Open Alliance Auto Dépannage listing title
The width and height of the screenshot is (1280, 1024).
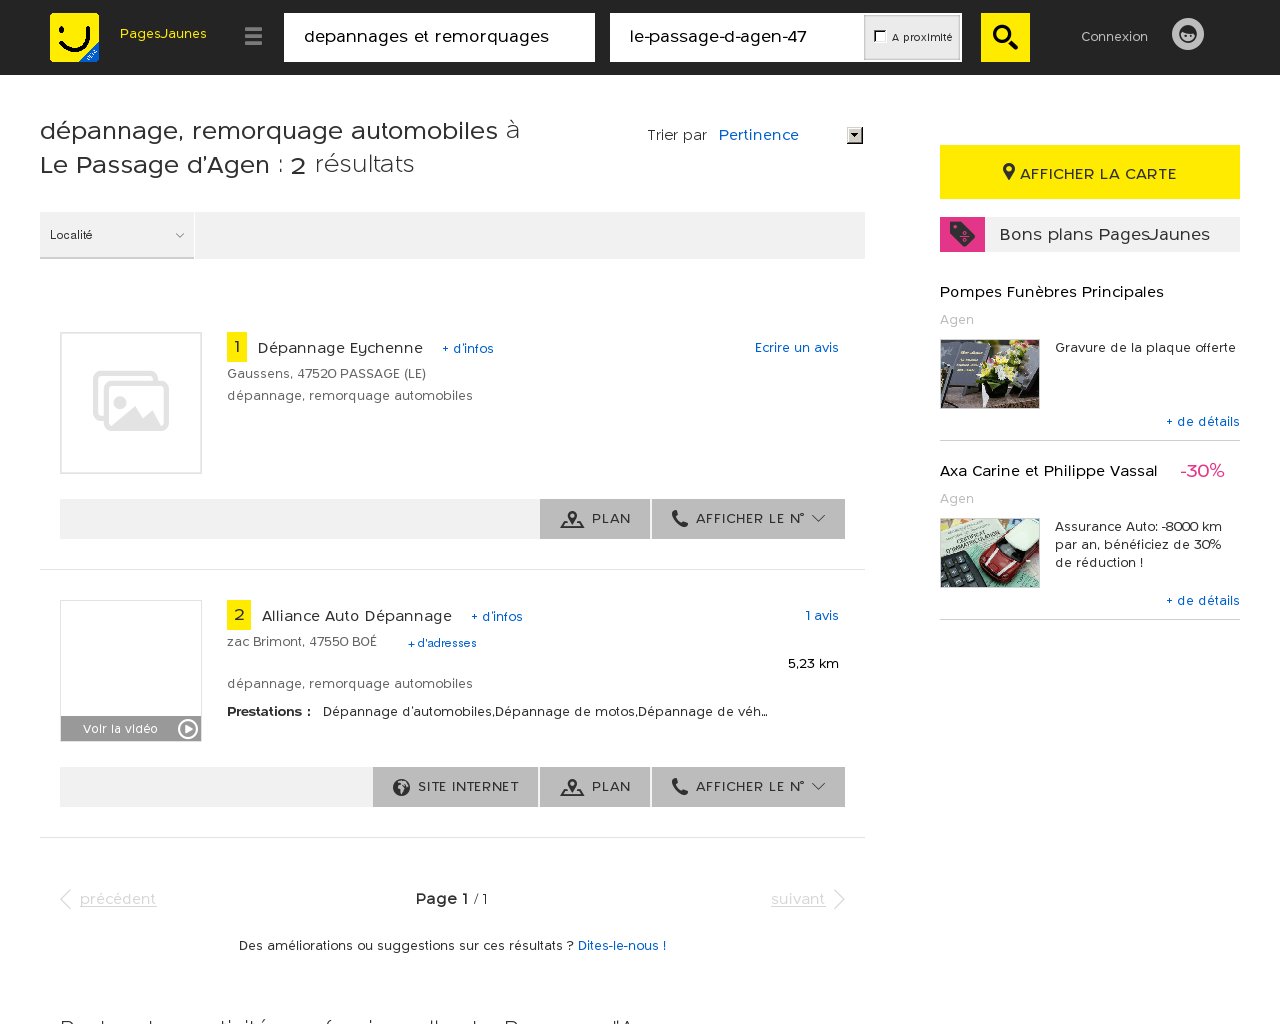coord(357,616)
